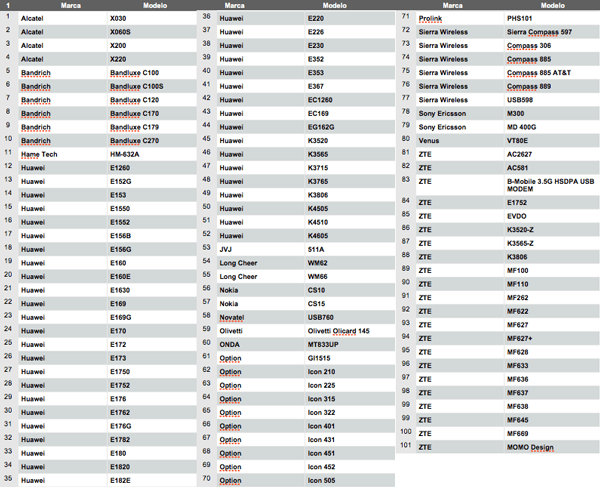Click the HM-632A model cell

click(x=152, y=154)
